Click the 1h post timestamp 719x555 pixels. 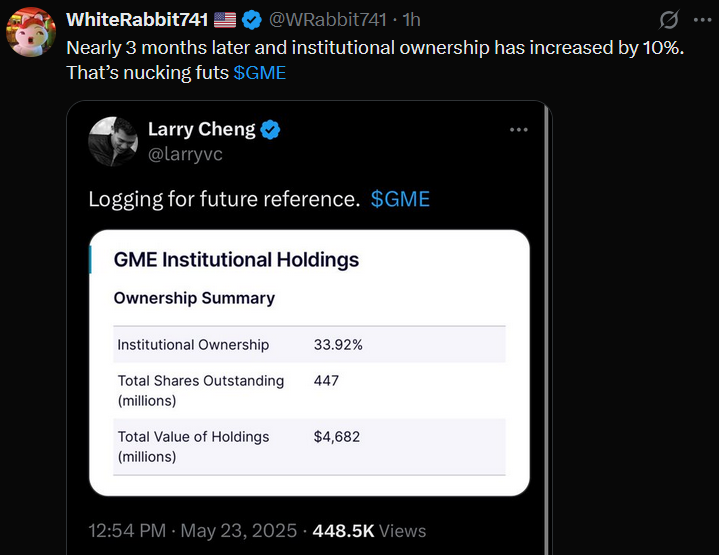tap(412, 20)
